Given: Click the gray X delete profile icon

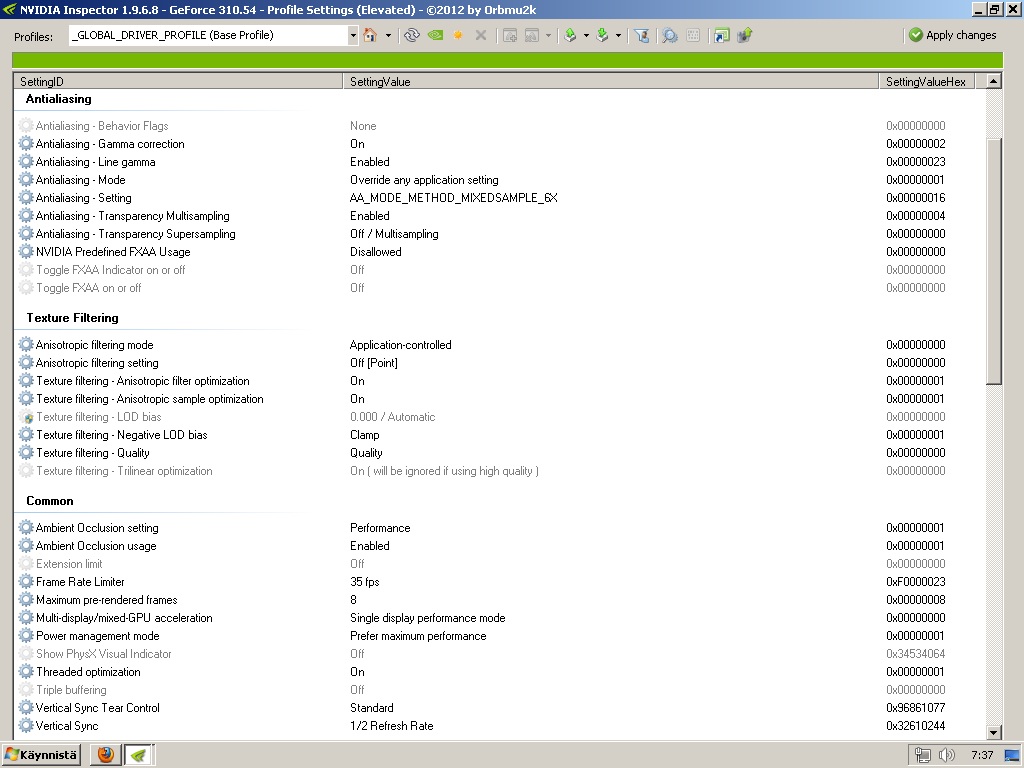Looking at the screenshot, I should click(481, 35).
